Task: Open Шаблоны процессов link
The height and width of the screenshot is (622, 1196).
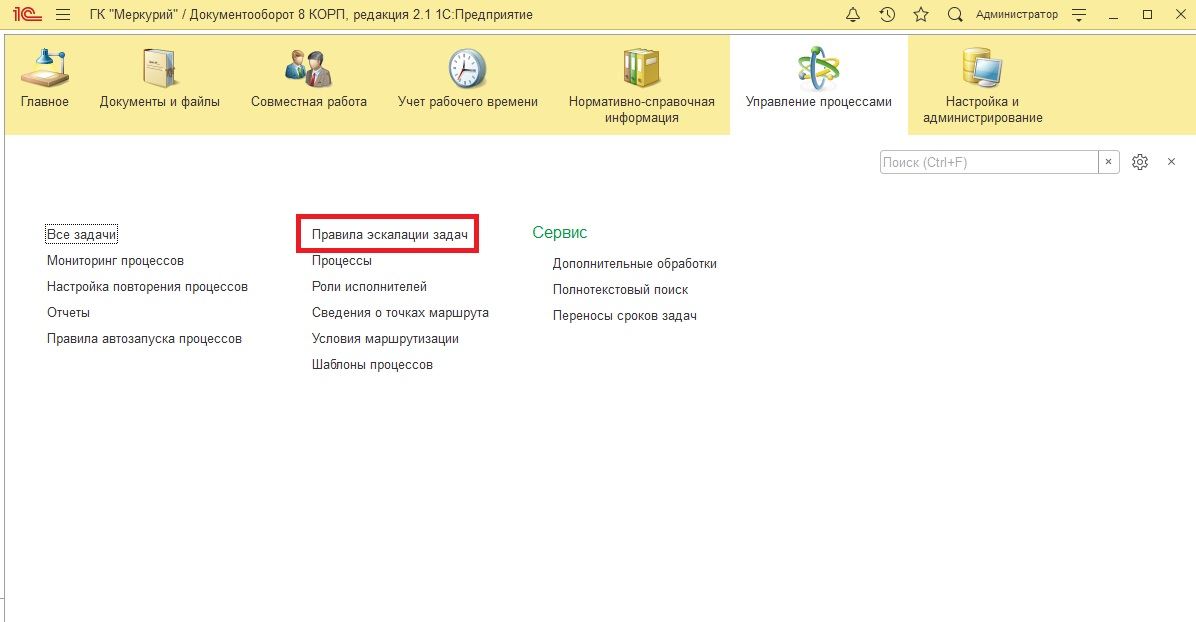Action: (x=372, y=365)
